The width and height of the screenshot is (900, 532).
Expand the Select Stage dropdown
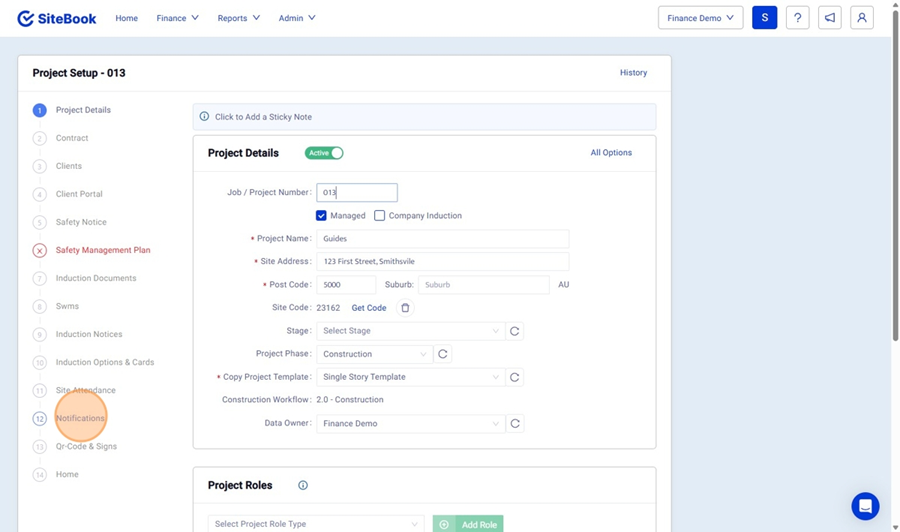[x=410, y=331]
